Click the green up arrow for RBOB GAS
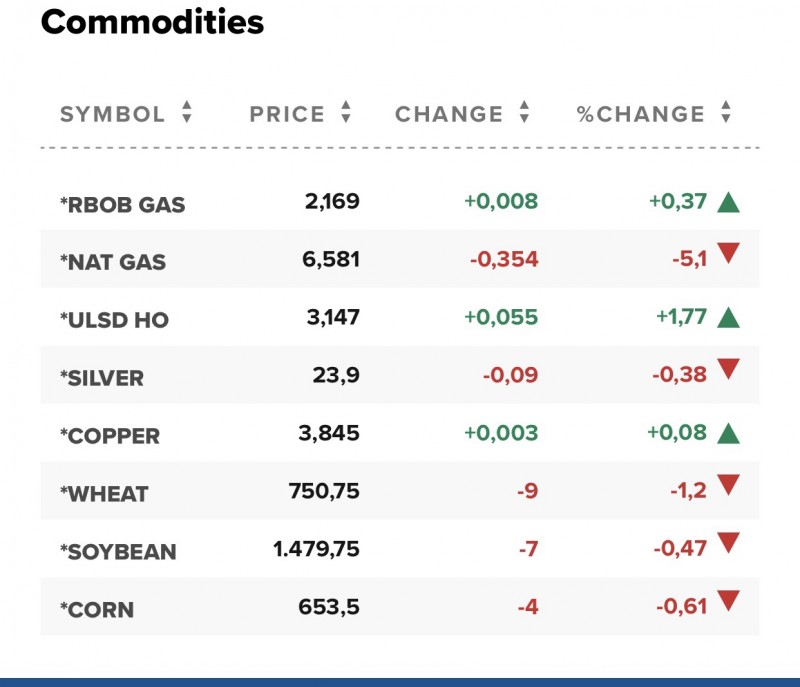Screen dimensions: 800x687 (x=728, y=202)
